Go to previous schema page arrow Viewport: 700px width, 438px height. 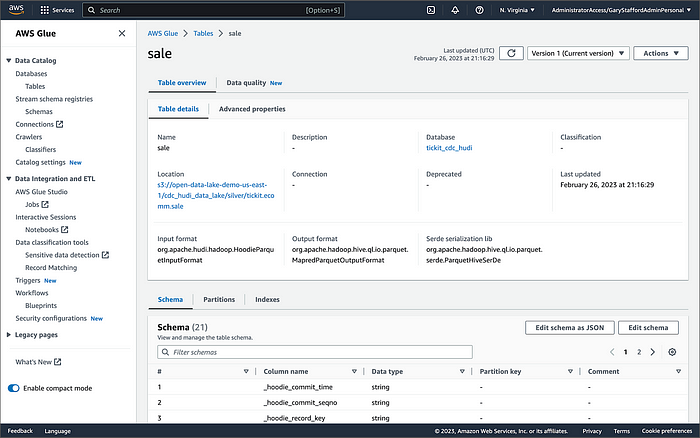[x=612, y=352]
